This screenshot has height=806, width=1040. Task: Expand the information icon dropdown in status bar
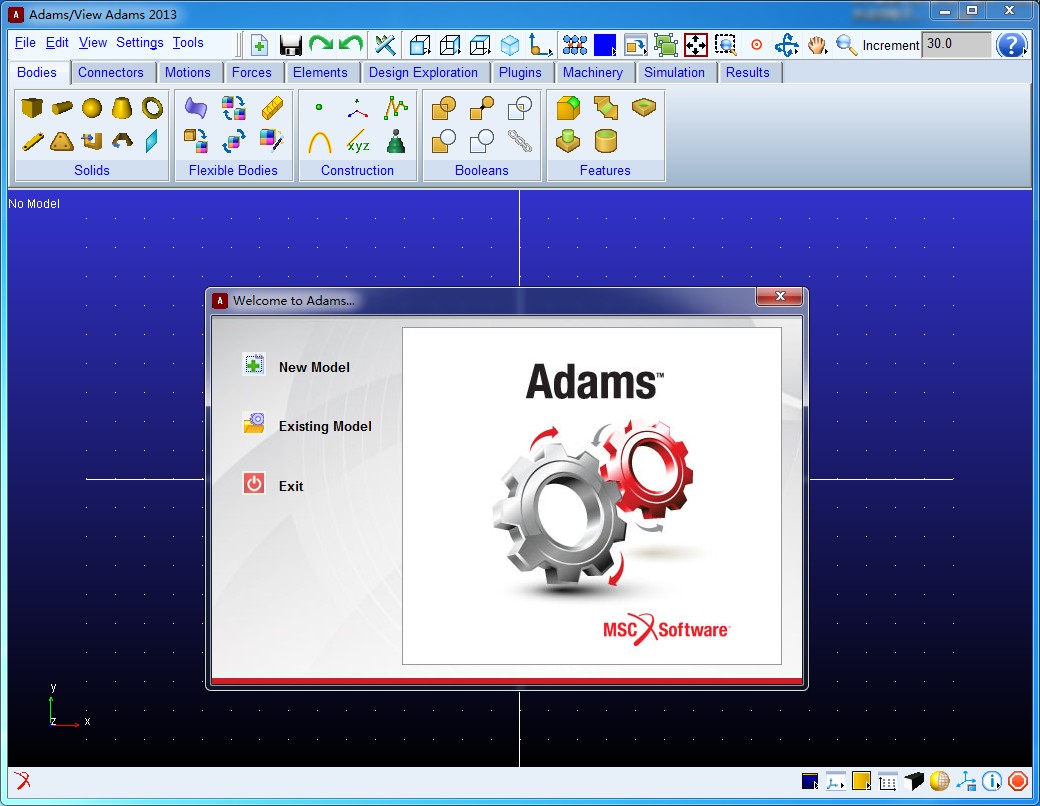(x=992, y=781)
